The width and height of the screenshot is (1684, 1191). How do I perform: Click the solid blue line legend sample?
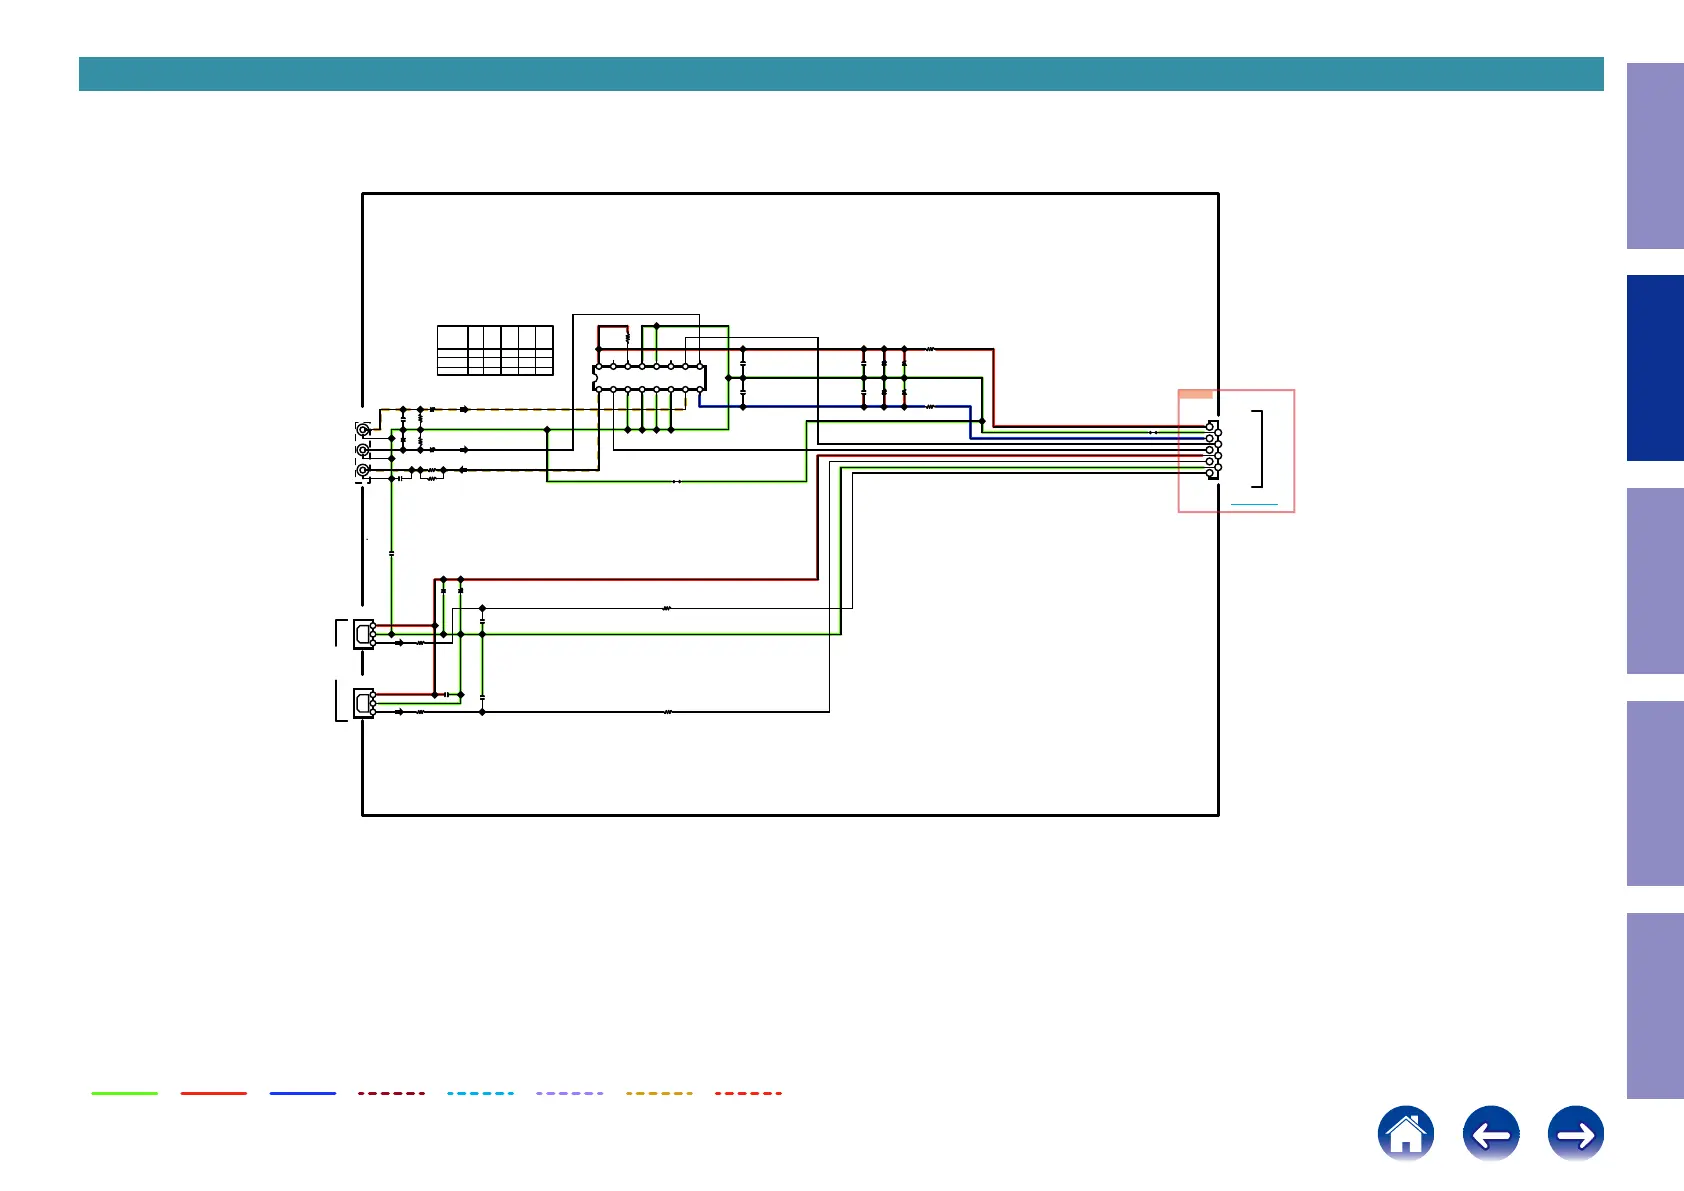303,1093
